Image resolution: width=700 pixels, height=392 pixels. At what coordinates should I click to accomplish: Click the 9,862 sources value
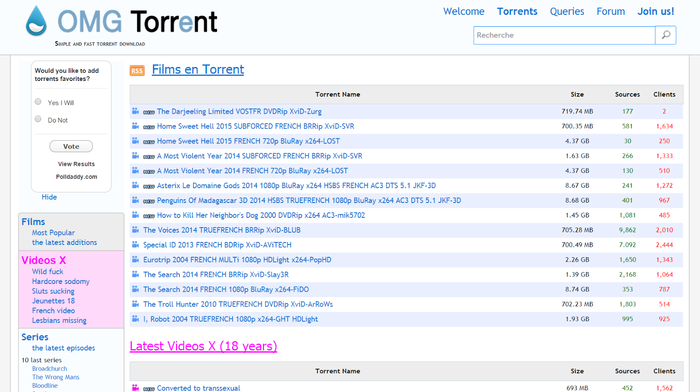pyautogui.click(x=627, y=230)
